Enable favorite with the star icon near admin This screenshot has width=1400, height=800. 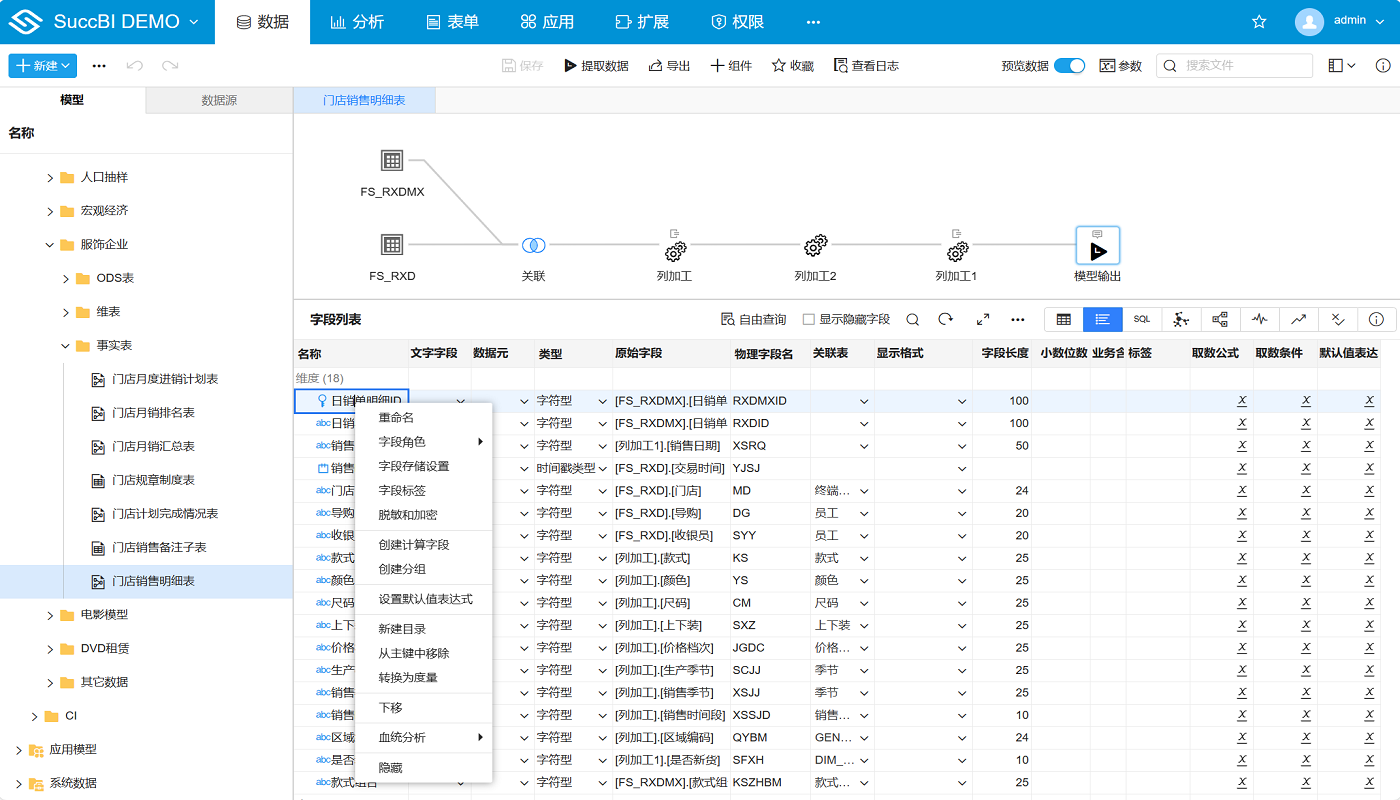click(x=1259, y=20)
